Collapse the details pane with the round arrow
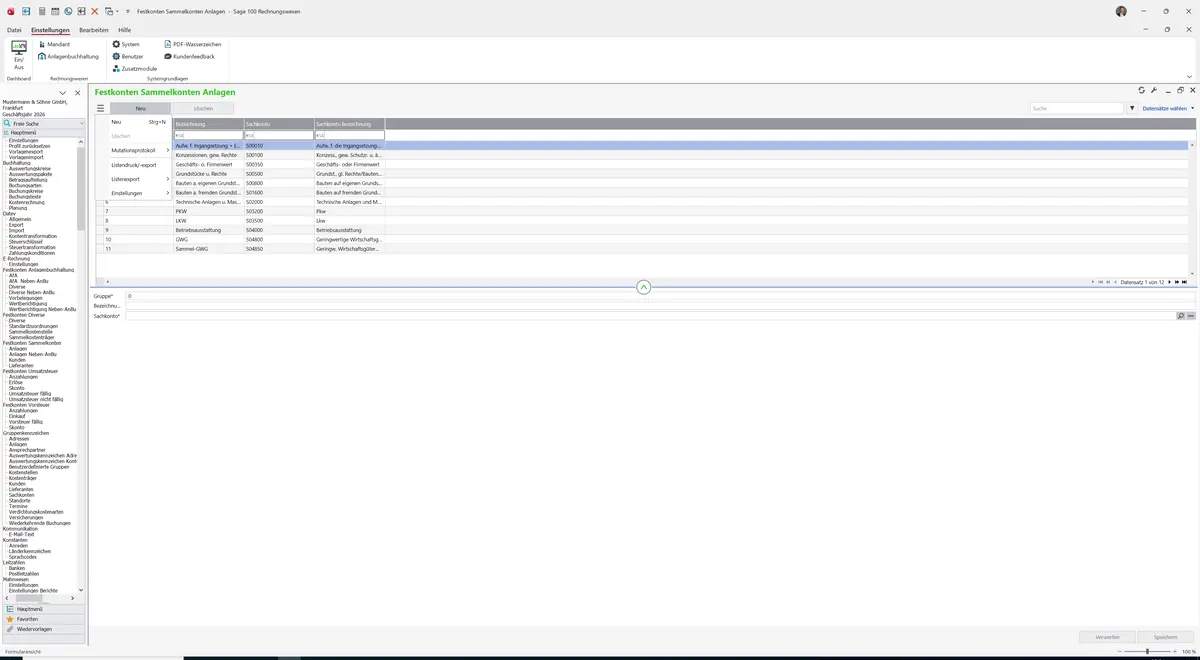The height and width of the screenshot is (660, 1200). [x=643, y=287]
